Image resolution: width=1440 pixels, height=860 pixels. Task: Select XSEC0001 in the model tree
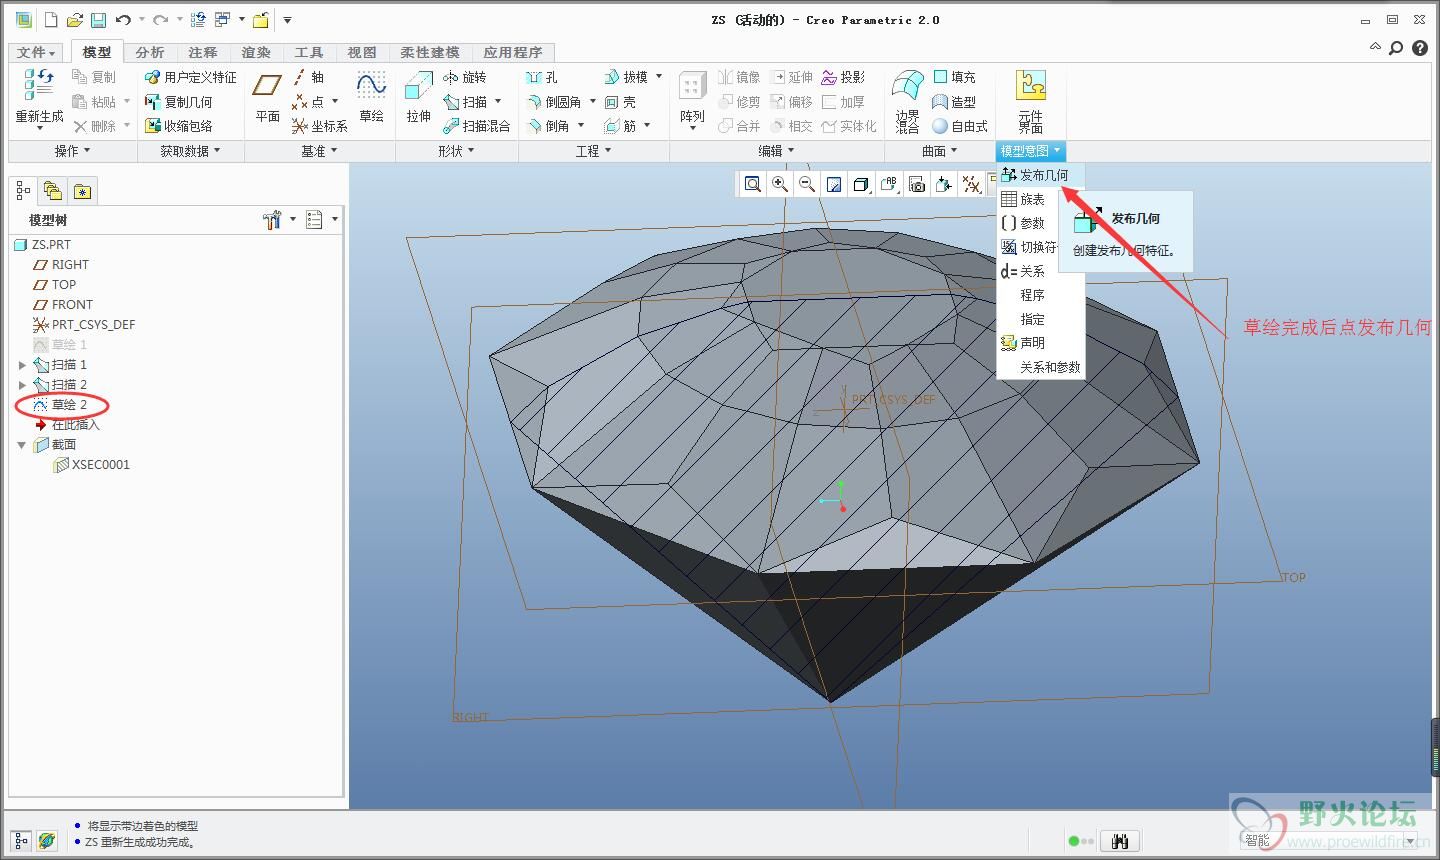click(91, 465)
